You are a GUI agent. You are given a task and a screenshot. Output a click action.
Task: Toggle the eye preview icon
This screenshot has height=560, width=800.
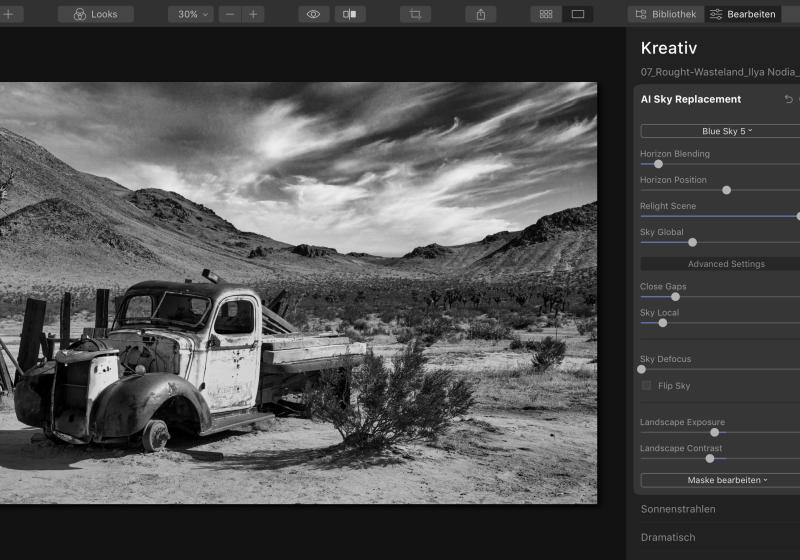tap(314, 14)
